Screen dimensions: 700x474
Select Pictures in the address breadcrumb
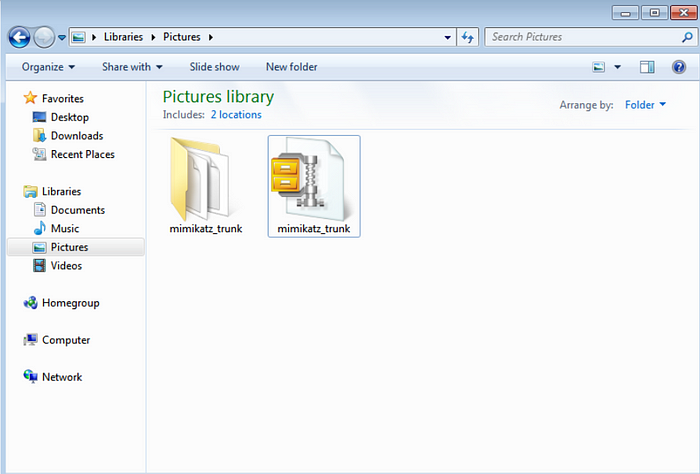pos(182,37)
